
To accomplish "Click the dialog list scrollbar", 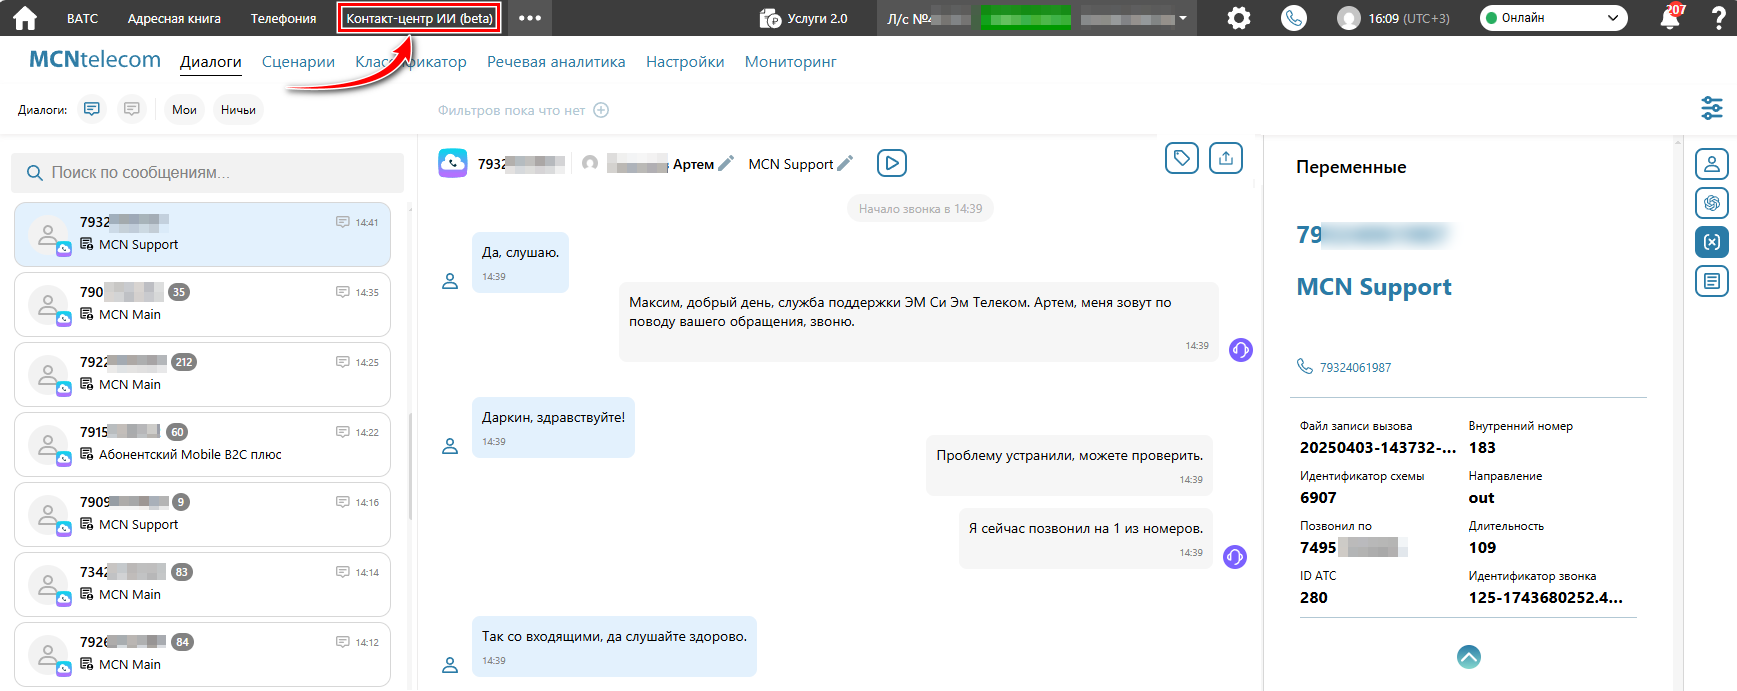I will (410, 466).
